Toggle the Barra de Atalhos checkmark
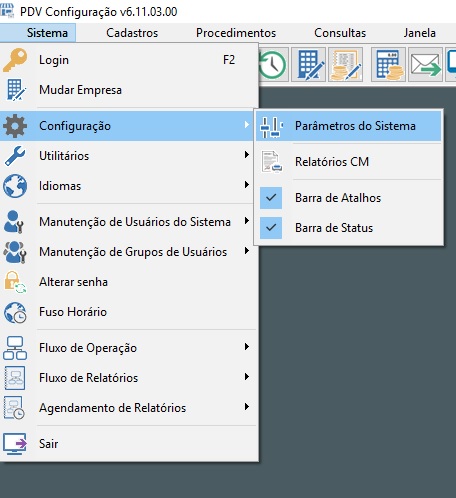The image size is (456, 498). point(271,198)
